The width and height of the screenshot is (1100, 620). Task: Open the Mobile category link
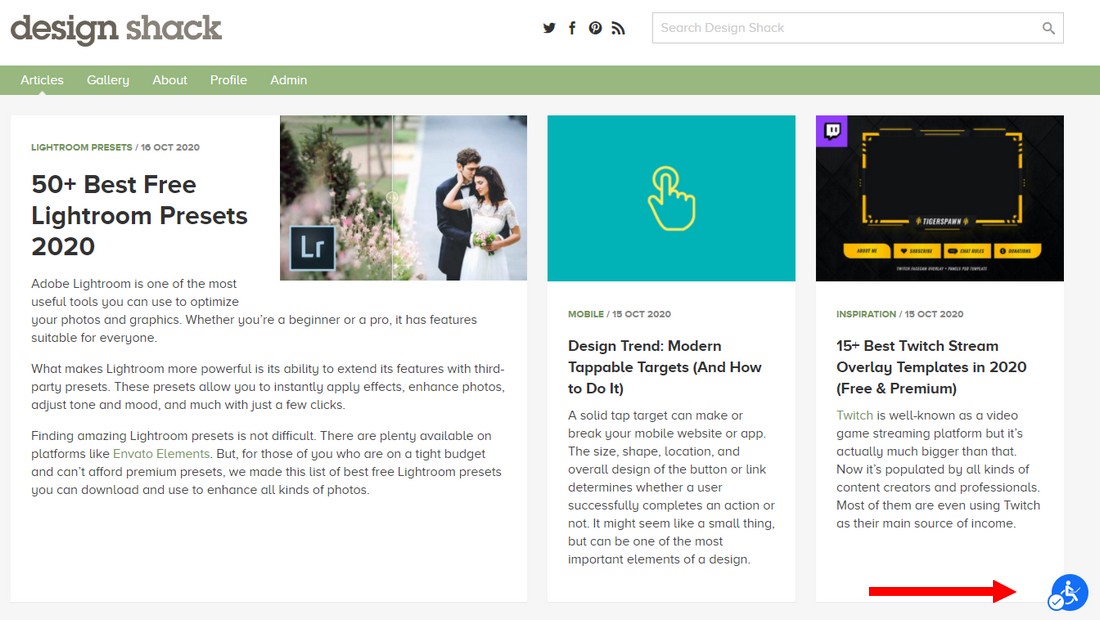(586, 314)
